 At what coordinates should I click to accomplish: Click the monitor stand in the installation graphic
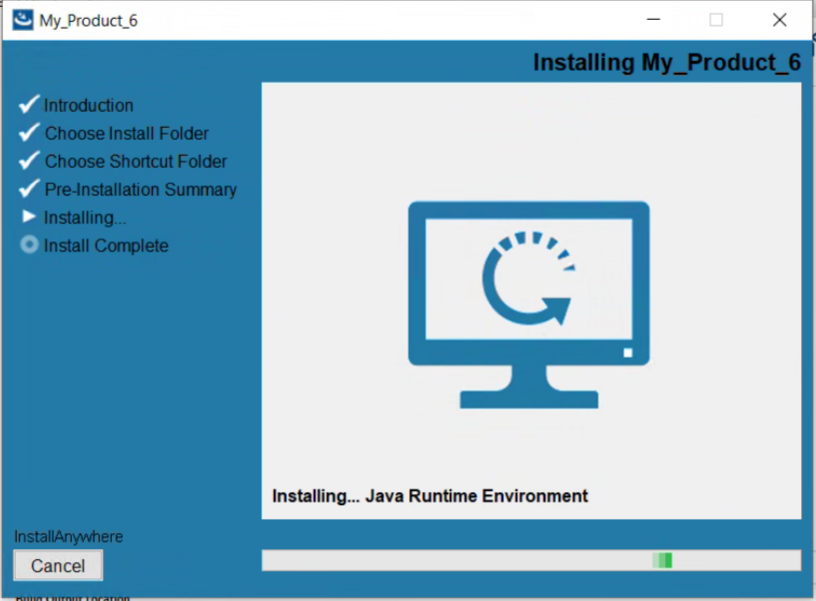click(x=529, y=388)
